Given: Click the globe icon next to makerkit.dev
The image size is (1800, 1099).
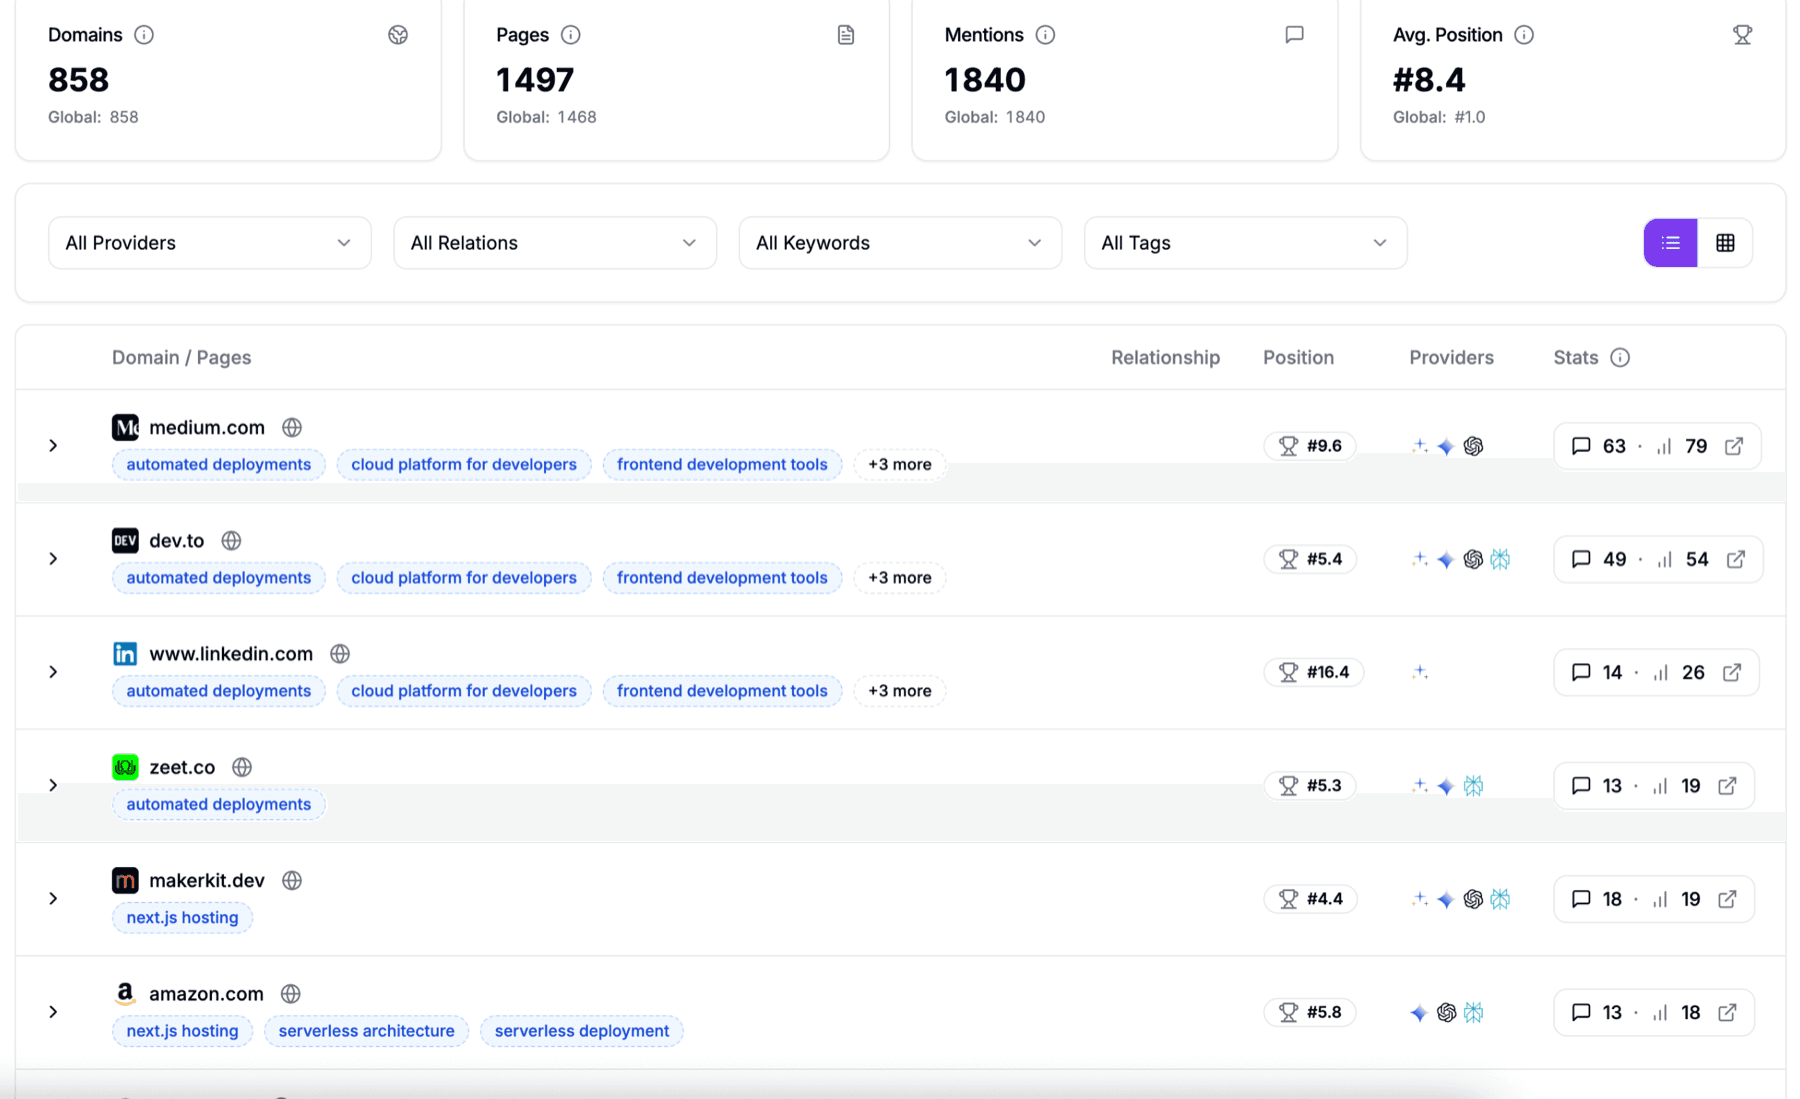Looking at the screenshot, I should (292, 881).
